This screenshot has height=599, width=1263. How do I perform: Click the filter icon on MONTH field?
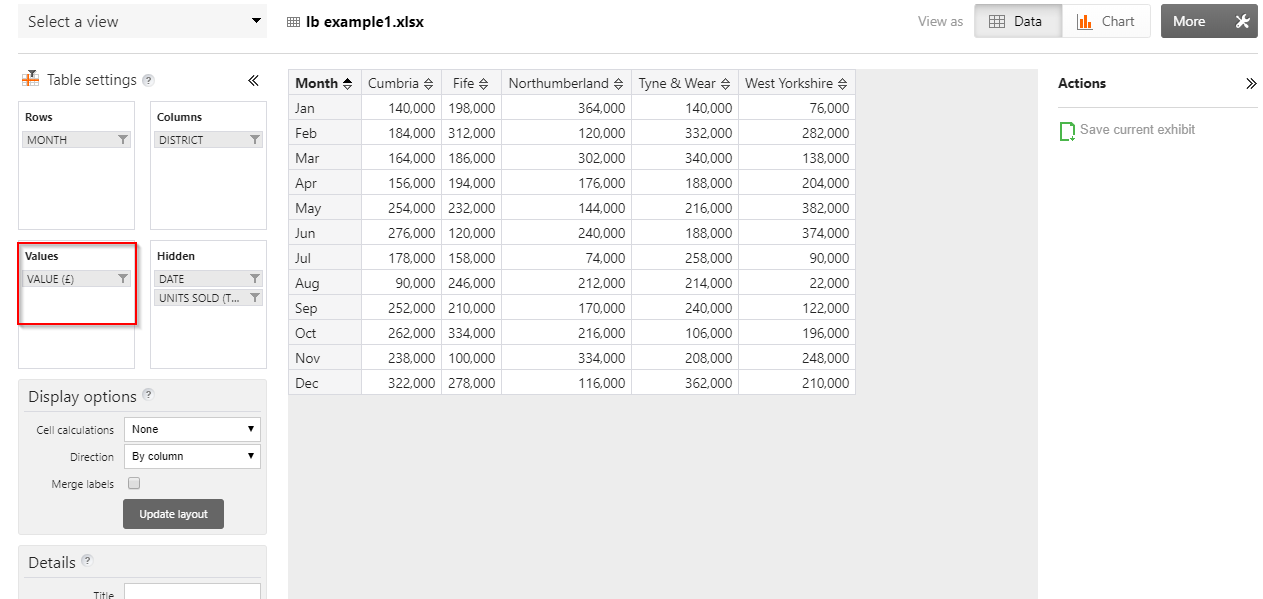point(123,140)
